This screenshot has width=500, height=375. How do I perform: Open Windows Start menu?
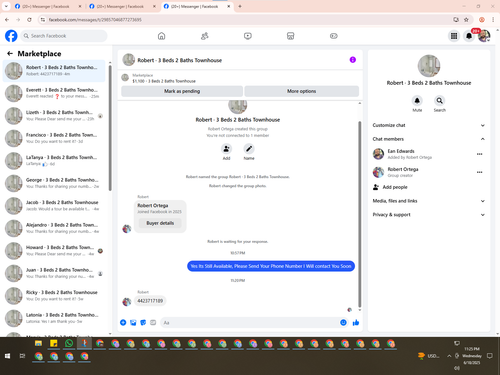[x=7, y=356]
